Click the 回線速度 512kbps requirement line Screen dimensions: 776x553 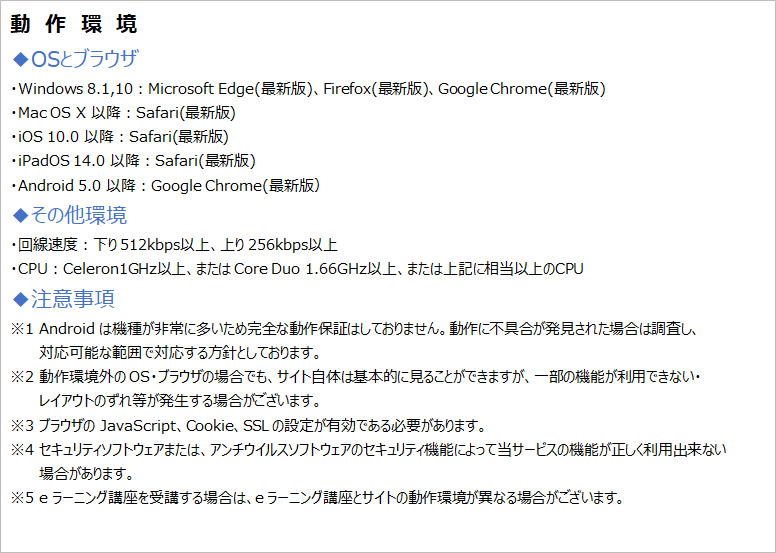coord(174,245)
